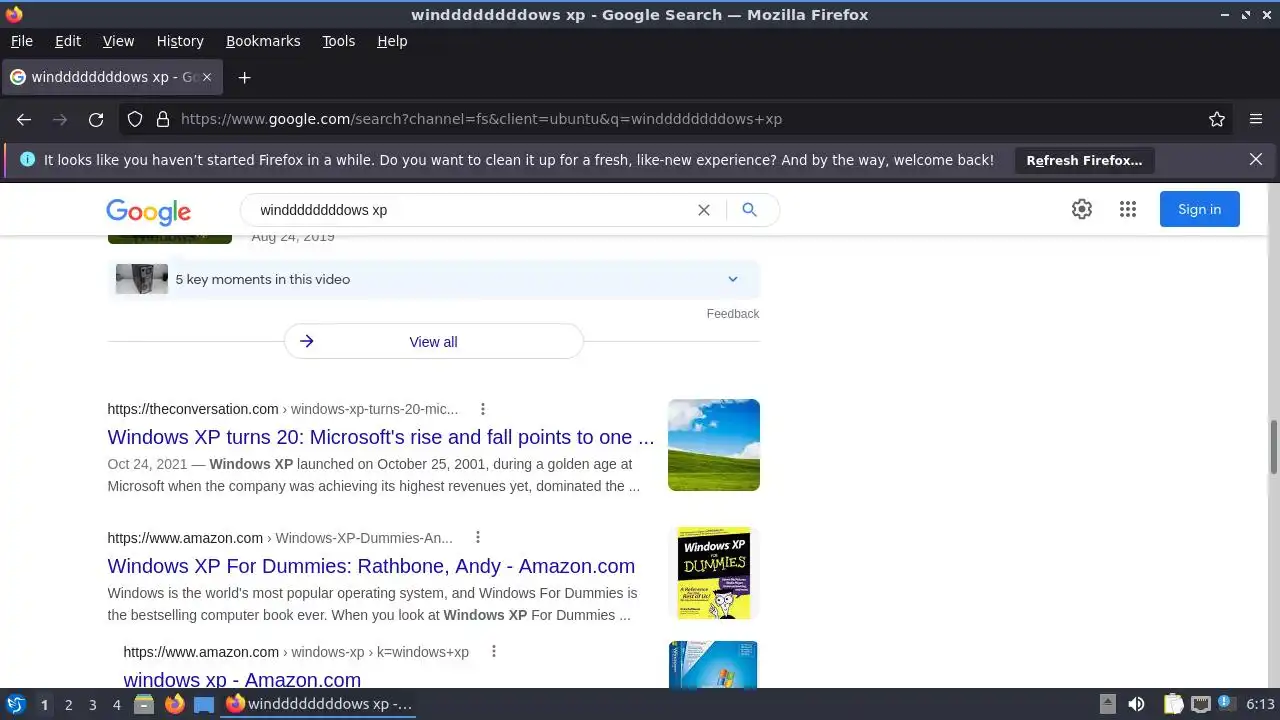Open the Google apps grid
Image resolution: width=1280 pixels, height=720 pixels.
pos(1128,209)
